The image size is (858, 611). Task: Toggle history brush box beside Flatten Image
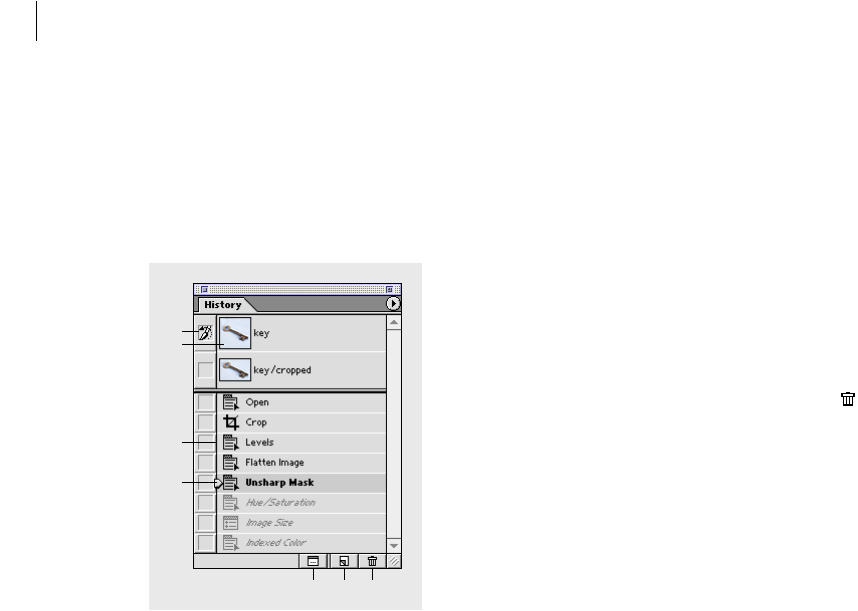click(x=205, y=463)
